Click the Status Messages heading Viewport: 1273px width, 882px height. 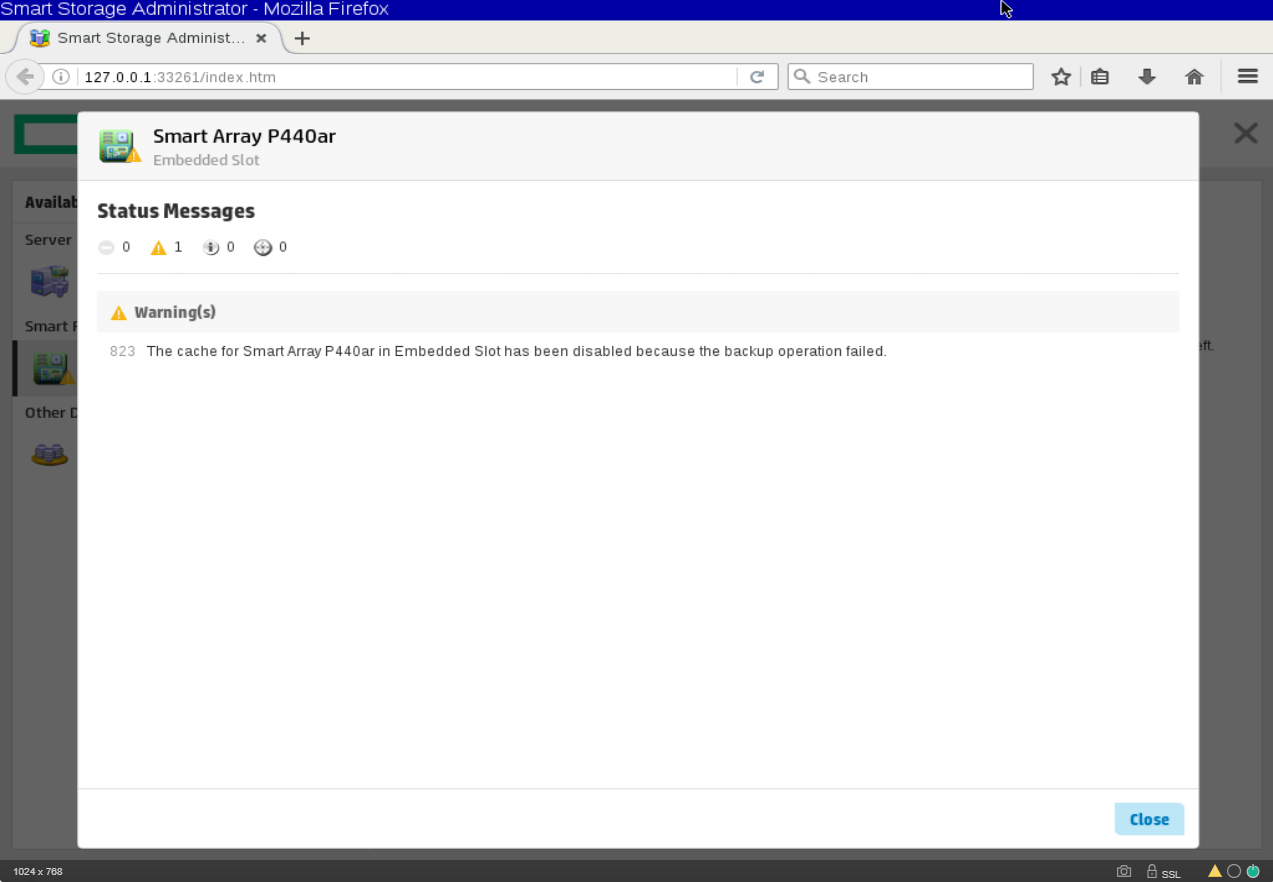[176, 211]
